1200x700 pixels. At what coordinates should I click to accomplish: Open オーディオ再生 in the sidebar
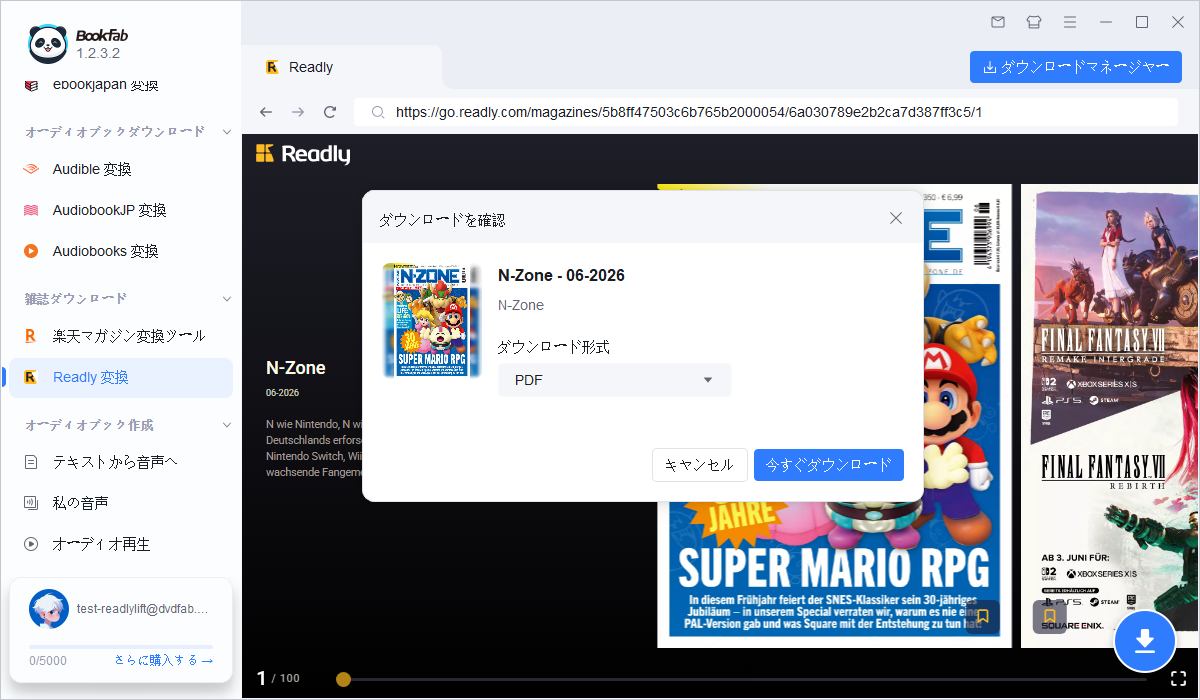pos(121,544)
